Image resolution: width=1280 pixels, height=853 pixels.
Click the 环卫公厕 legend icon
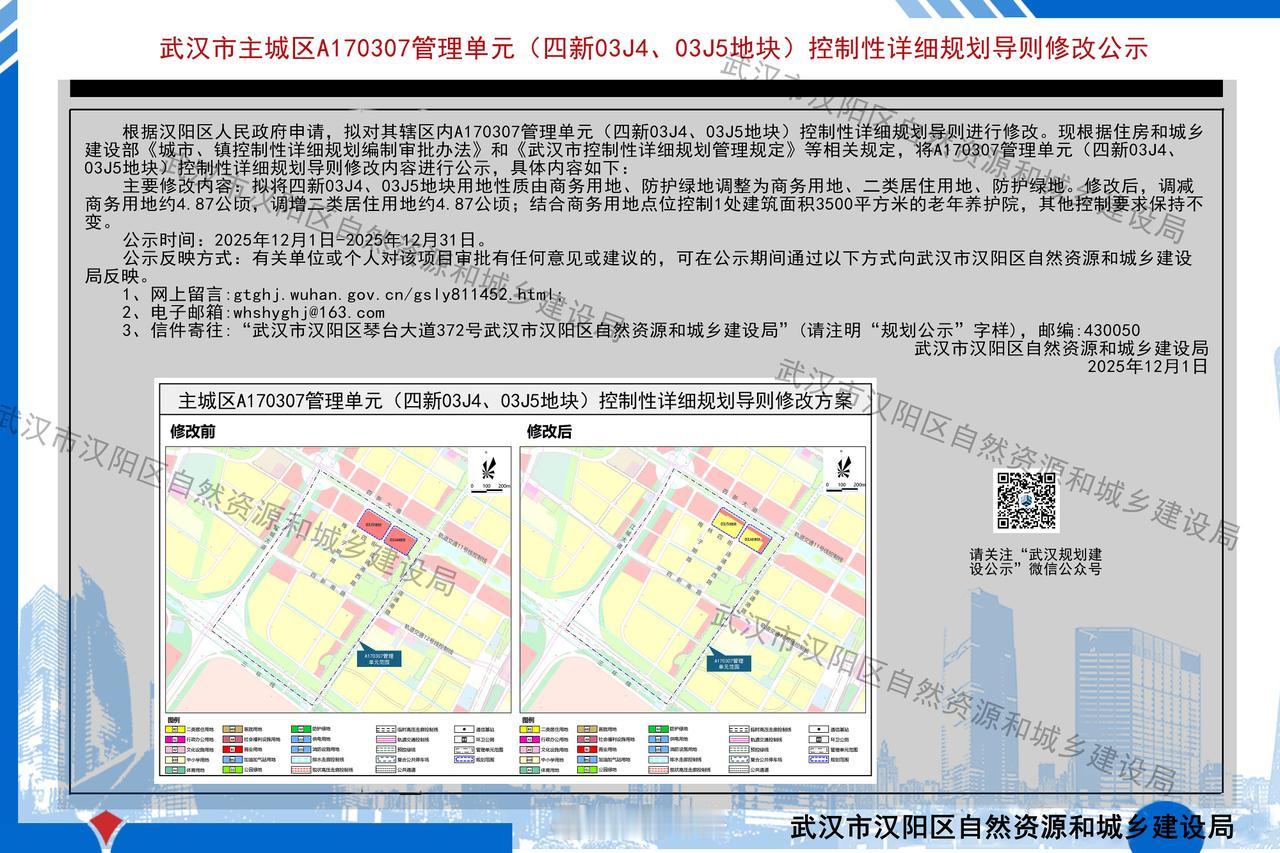[x=462, y=739]
